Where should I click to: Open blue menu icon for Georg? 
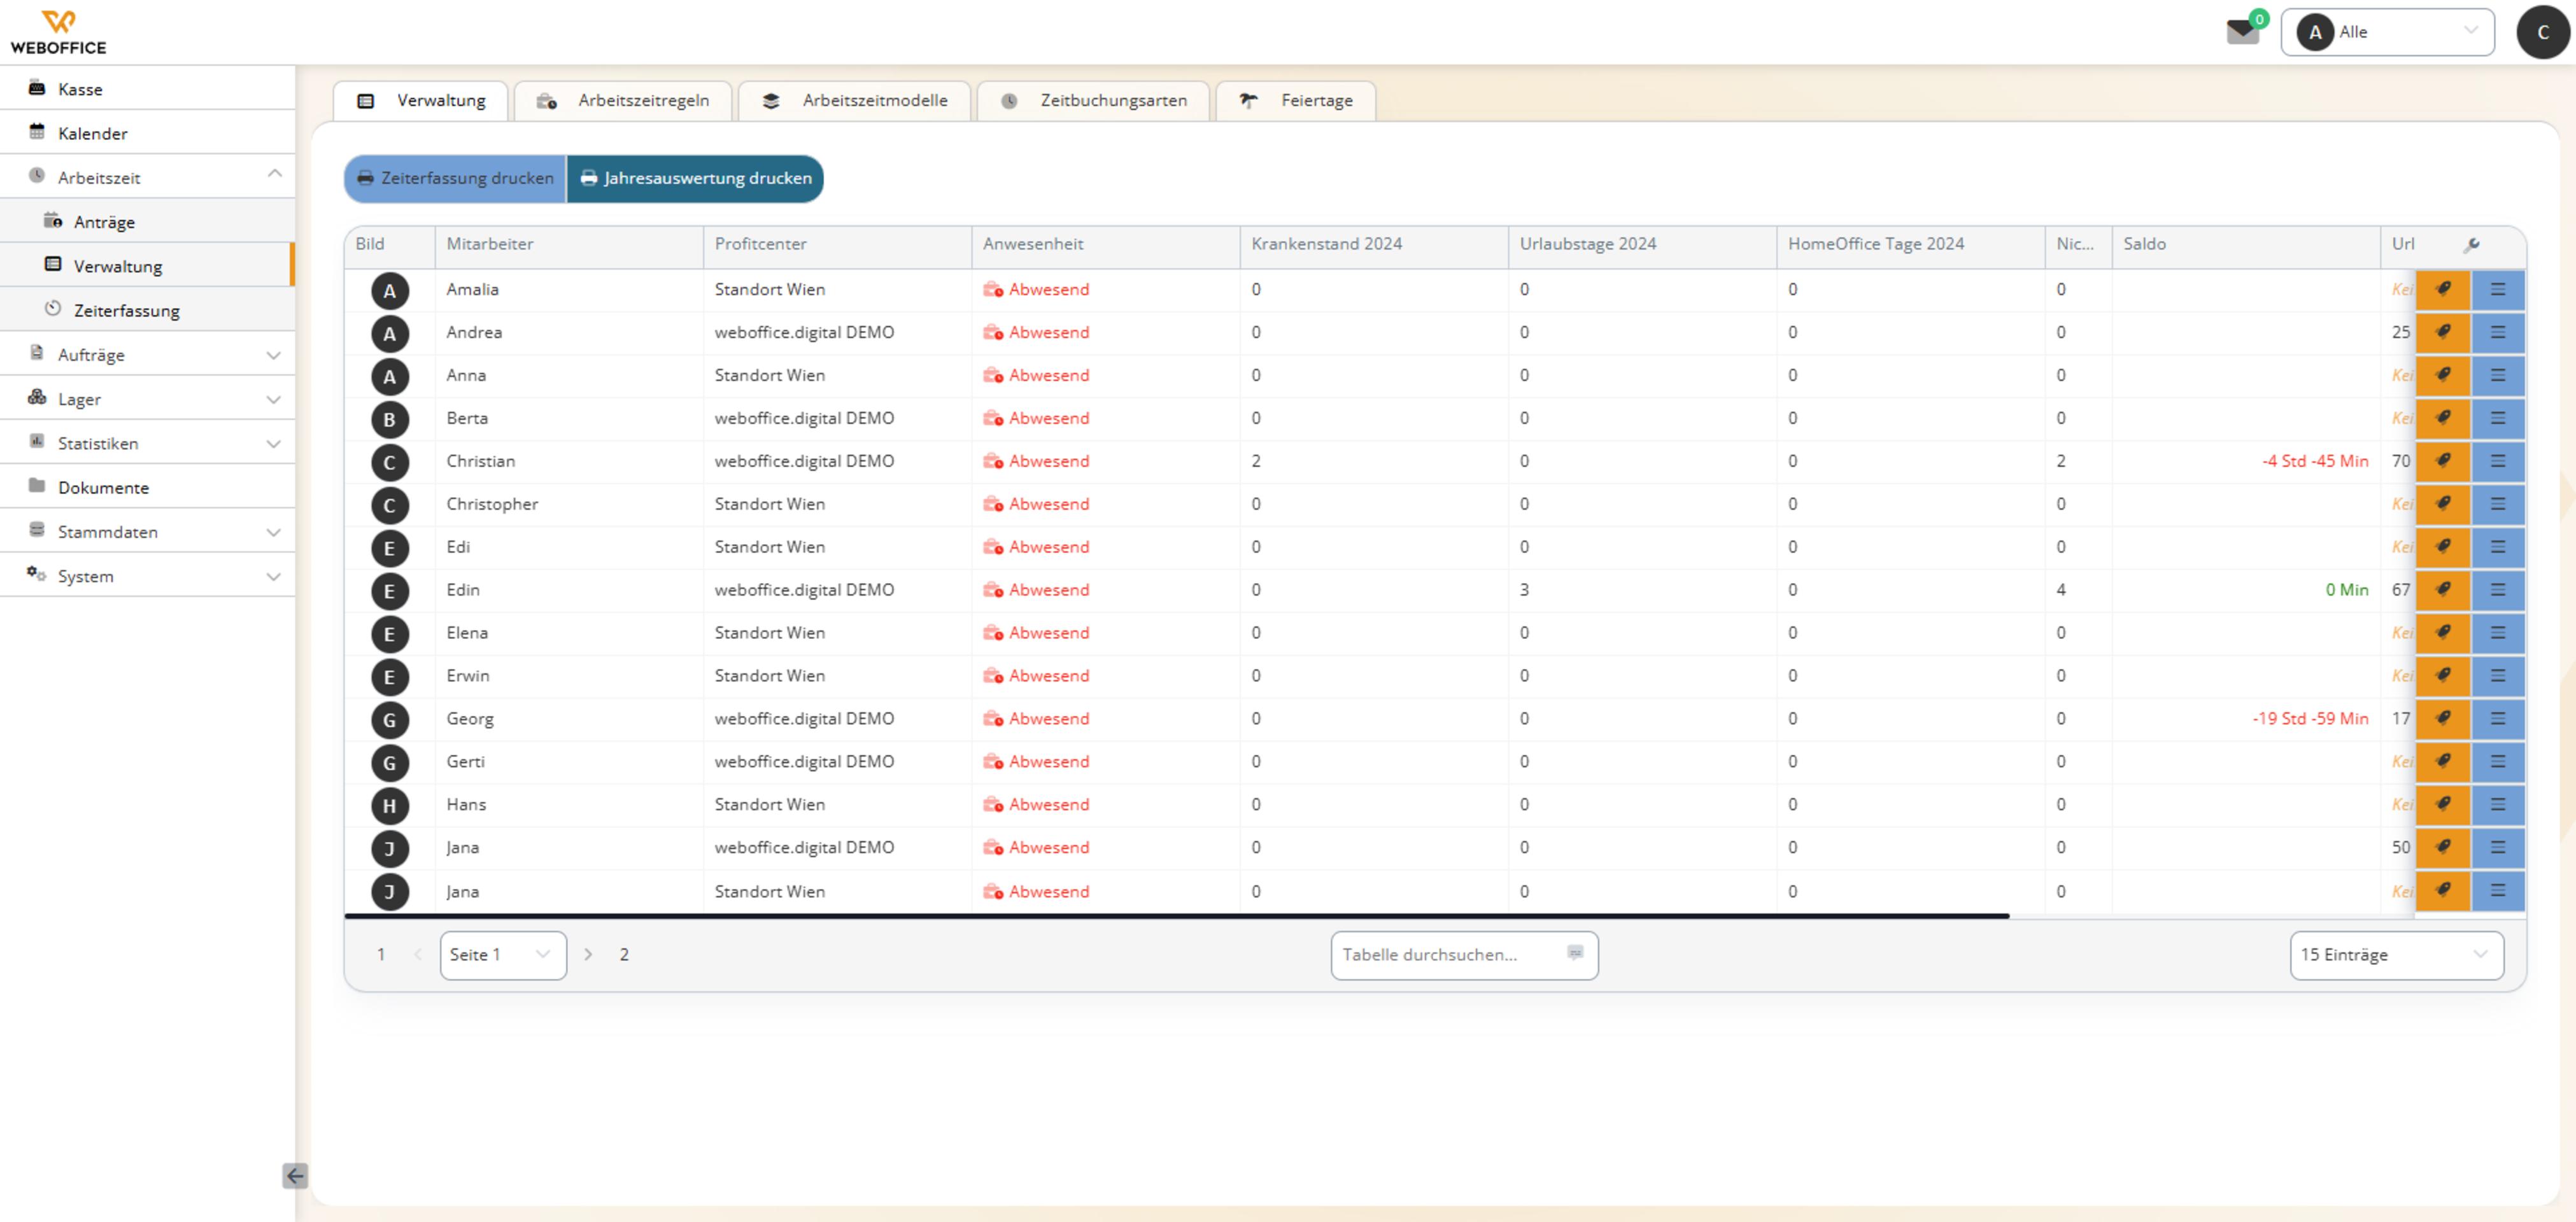coord(2497,720)
